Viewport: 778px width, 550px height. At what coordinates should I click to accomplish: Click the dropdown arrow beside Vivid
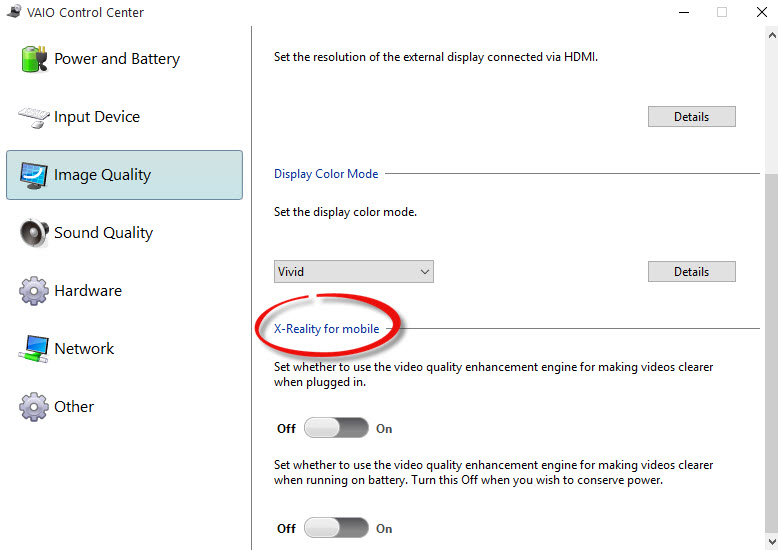click(424, 272)
